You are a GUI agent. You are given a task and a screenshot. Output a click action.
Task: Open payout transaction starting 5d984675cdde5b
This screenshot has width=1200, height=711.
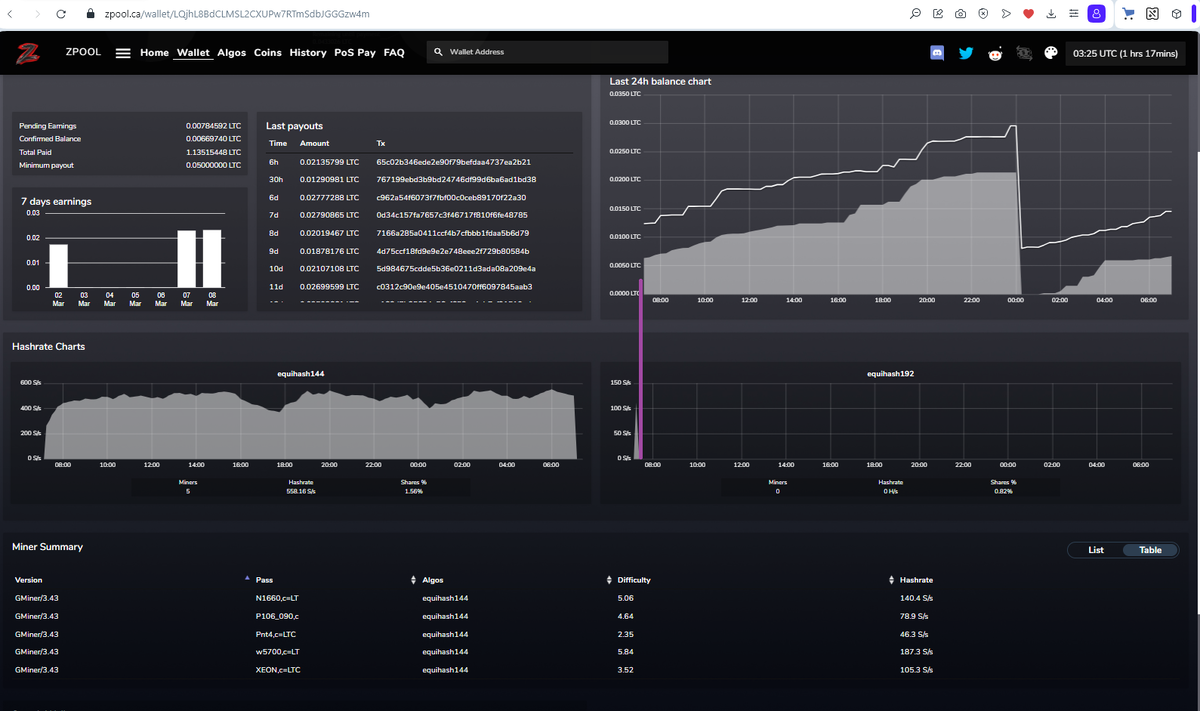click(x=456, y=269)
